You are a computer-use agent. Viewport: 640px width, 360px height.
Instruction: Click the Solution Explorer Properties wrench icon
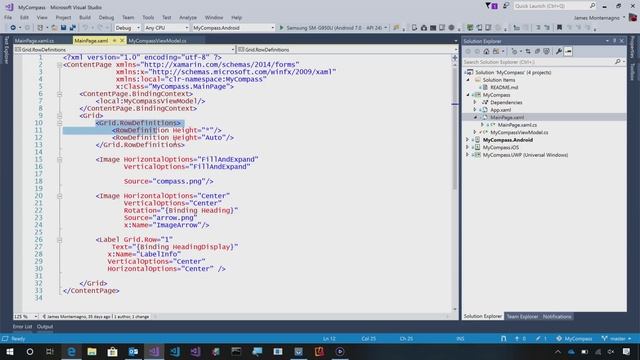pyautogui.click(x=559, y=51)
